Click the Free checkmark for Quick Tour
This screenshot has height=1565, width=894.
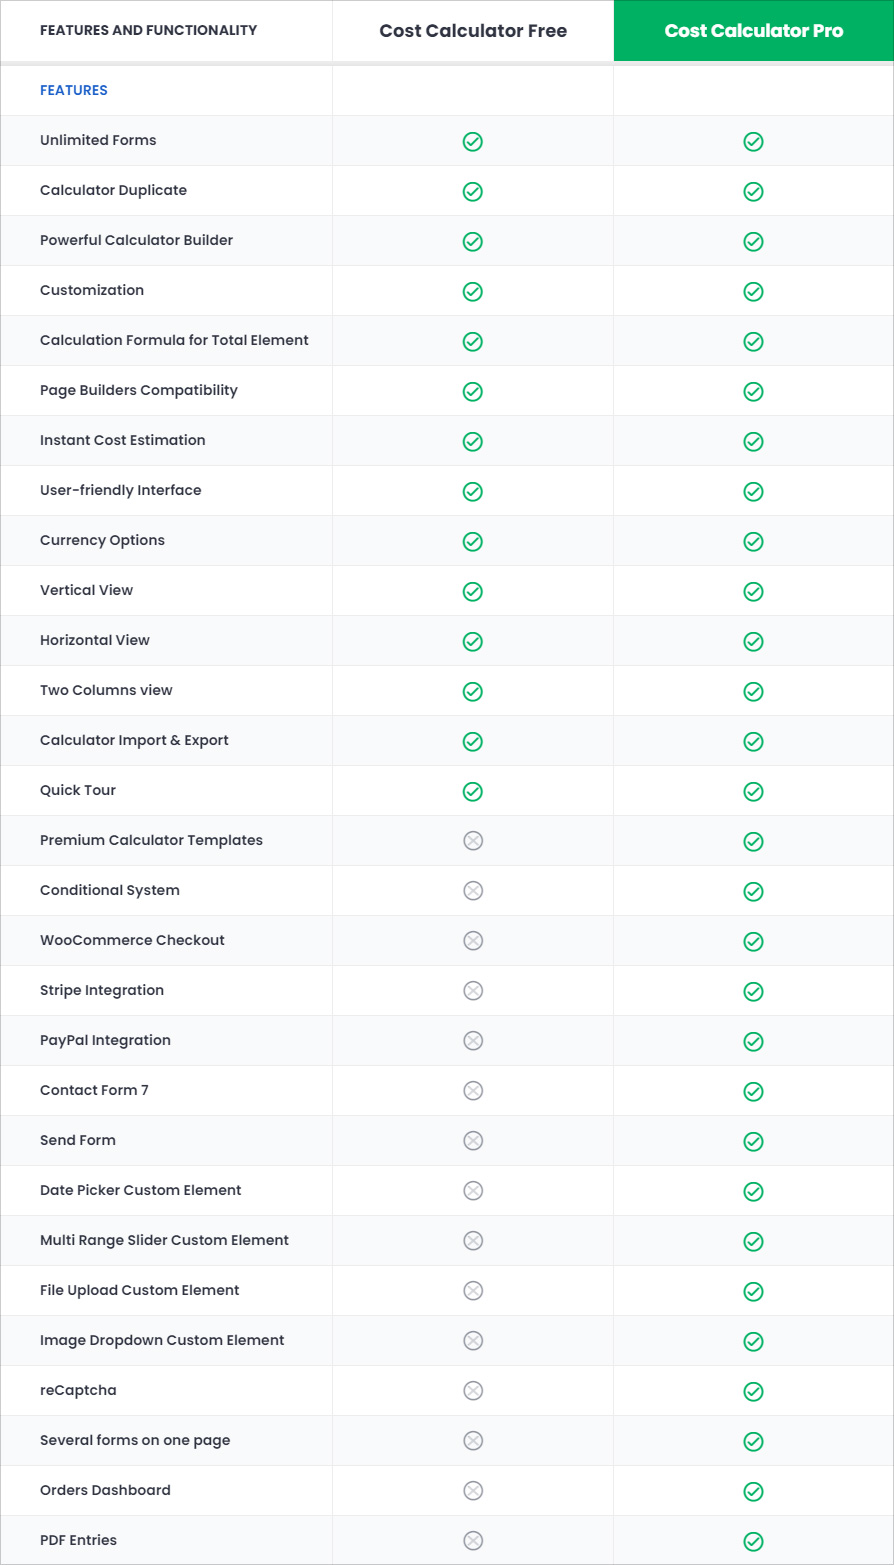point(473,791)
